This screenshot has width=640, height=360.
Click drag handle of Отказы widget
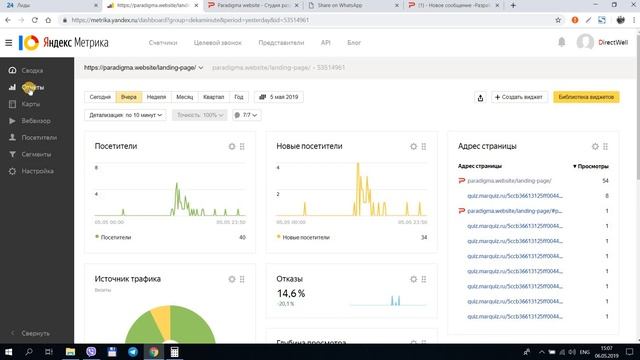424,279
